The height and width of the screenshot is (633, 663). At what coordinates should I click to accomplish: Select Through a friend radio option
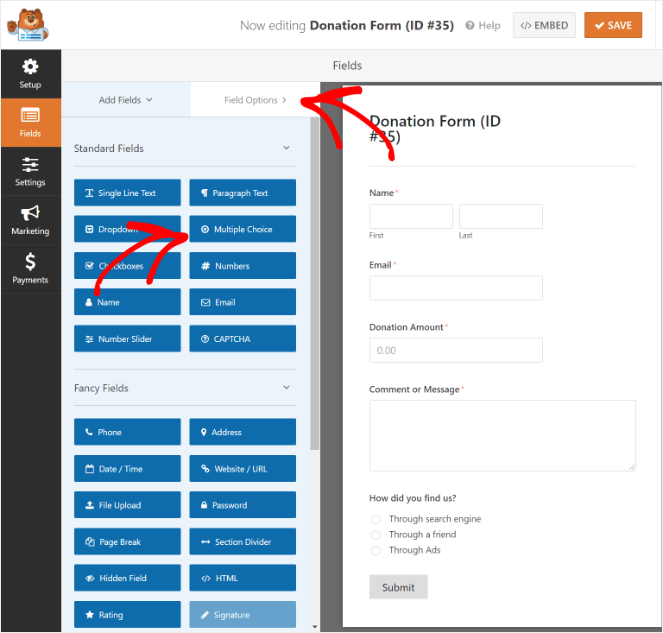point(375,534)
